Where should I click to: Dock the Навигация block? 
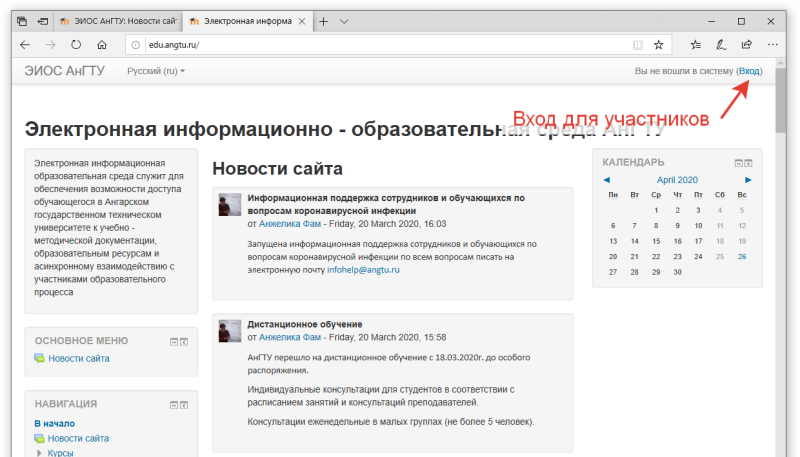point(184,405)
